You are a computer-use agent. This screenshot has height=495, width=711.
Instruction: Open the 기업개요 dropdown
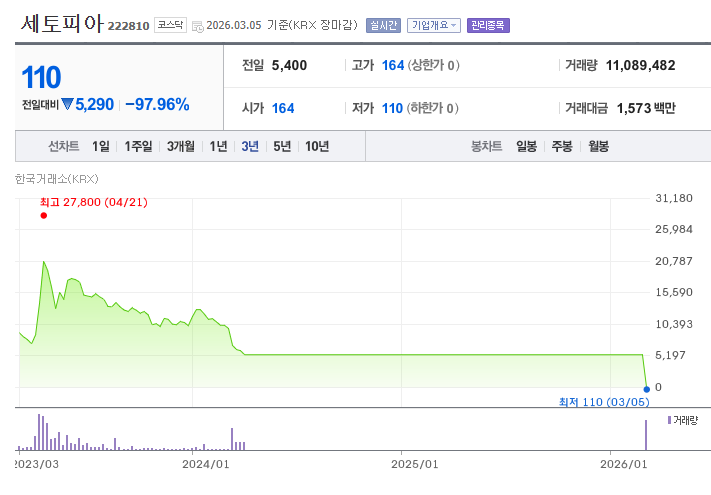pos(433,25)
